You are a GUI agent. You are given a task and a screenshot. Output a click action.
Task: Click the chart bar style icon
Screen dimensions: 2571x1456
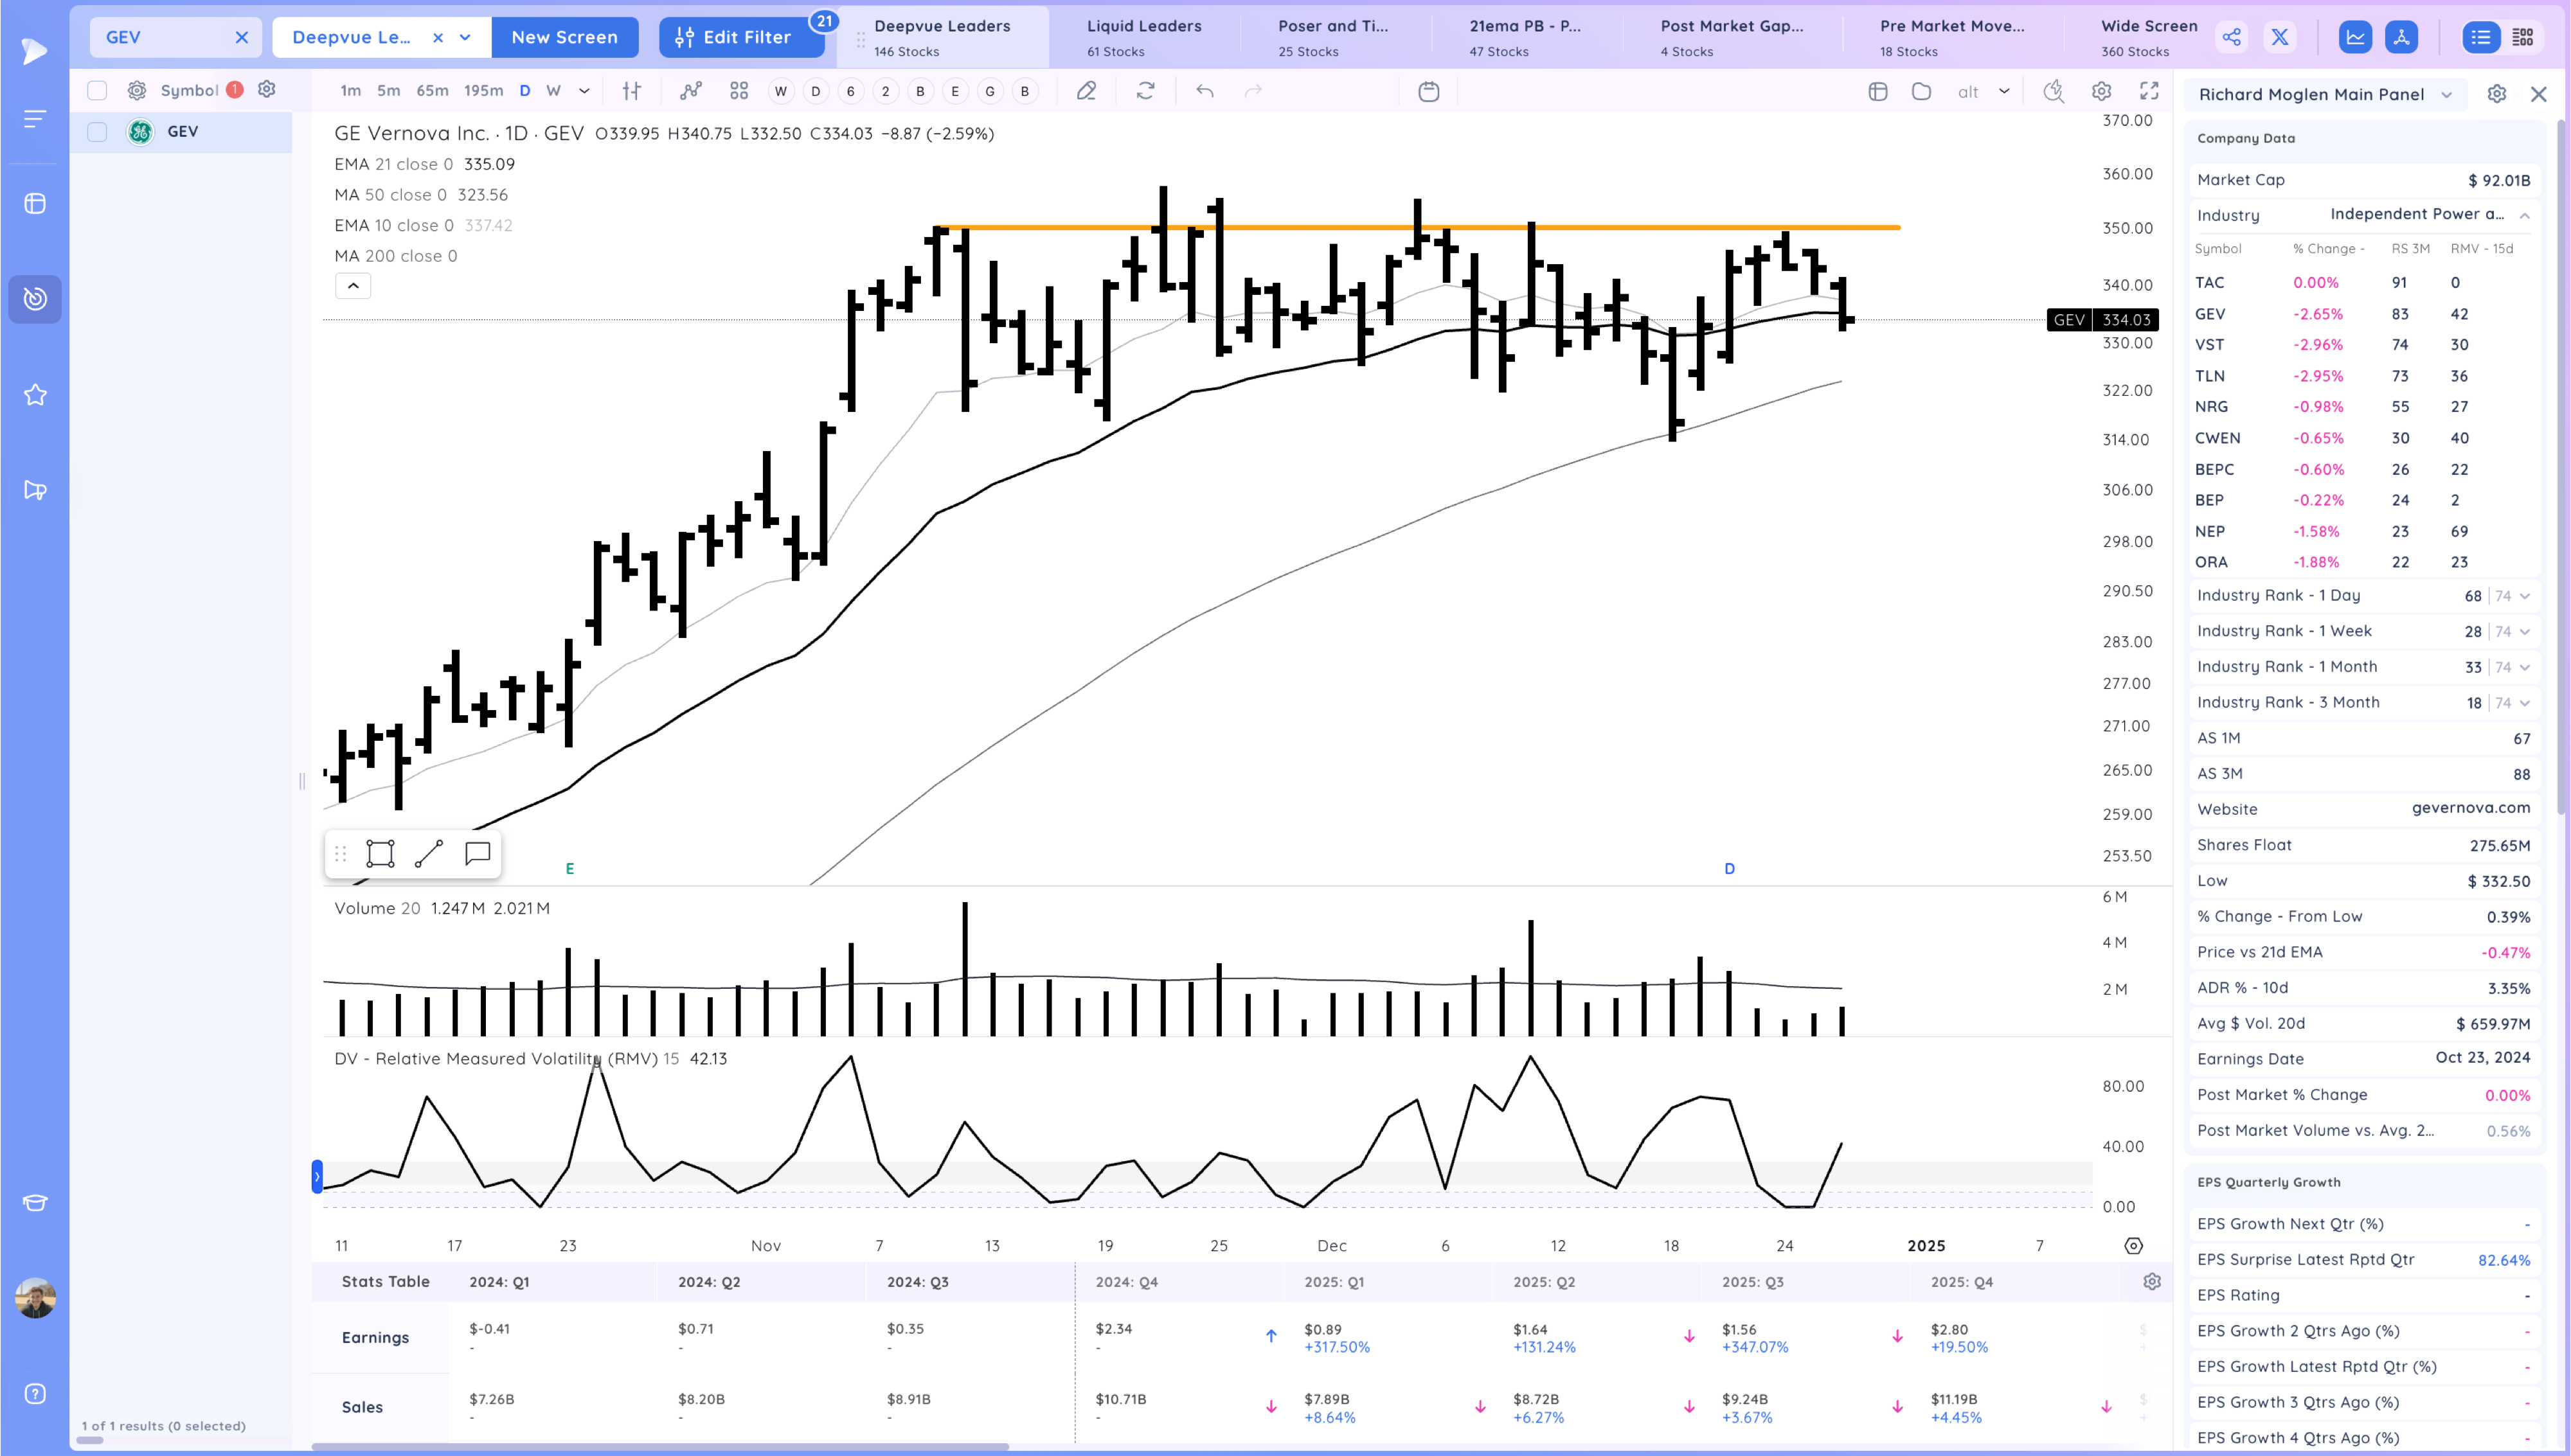pyautogui.click(x=631, y=91)
